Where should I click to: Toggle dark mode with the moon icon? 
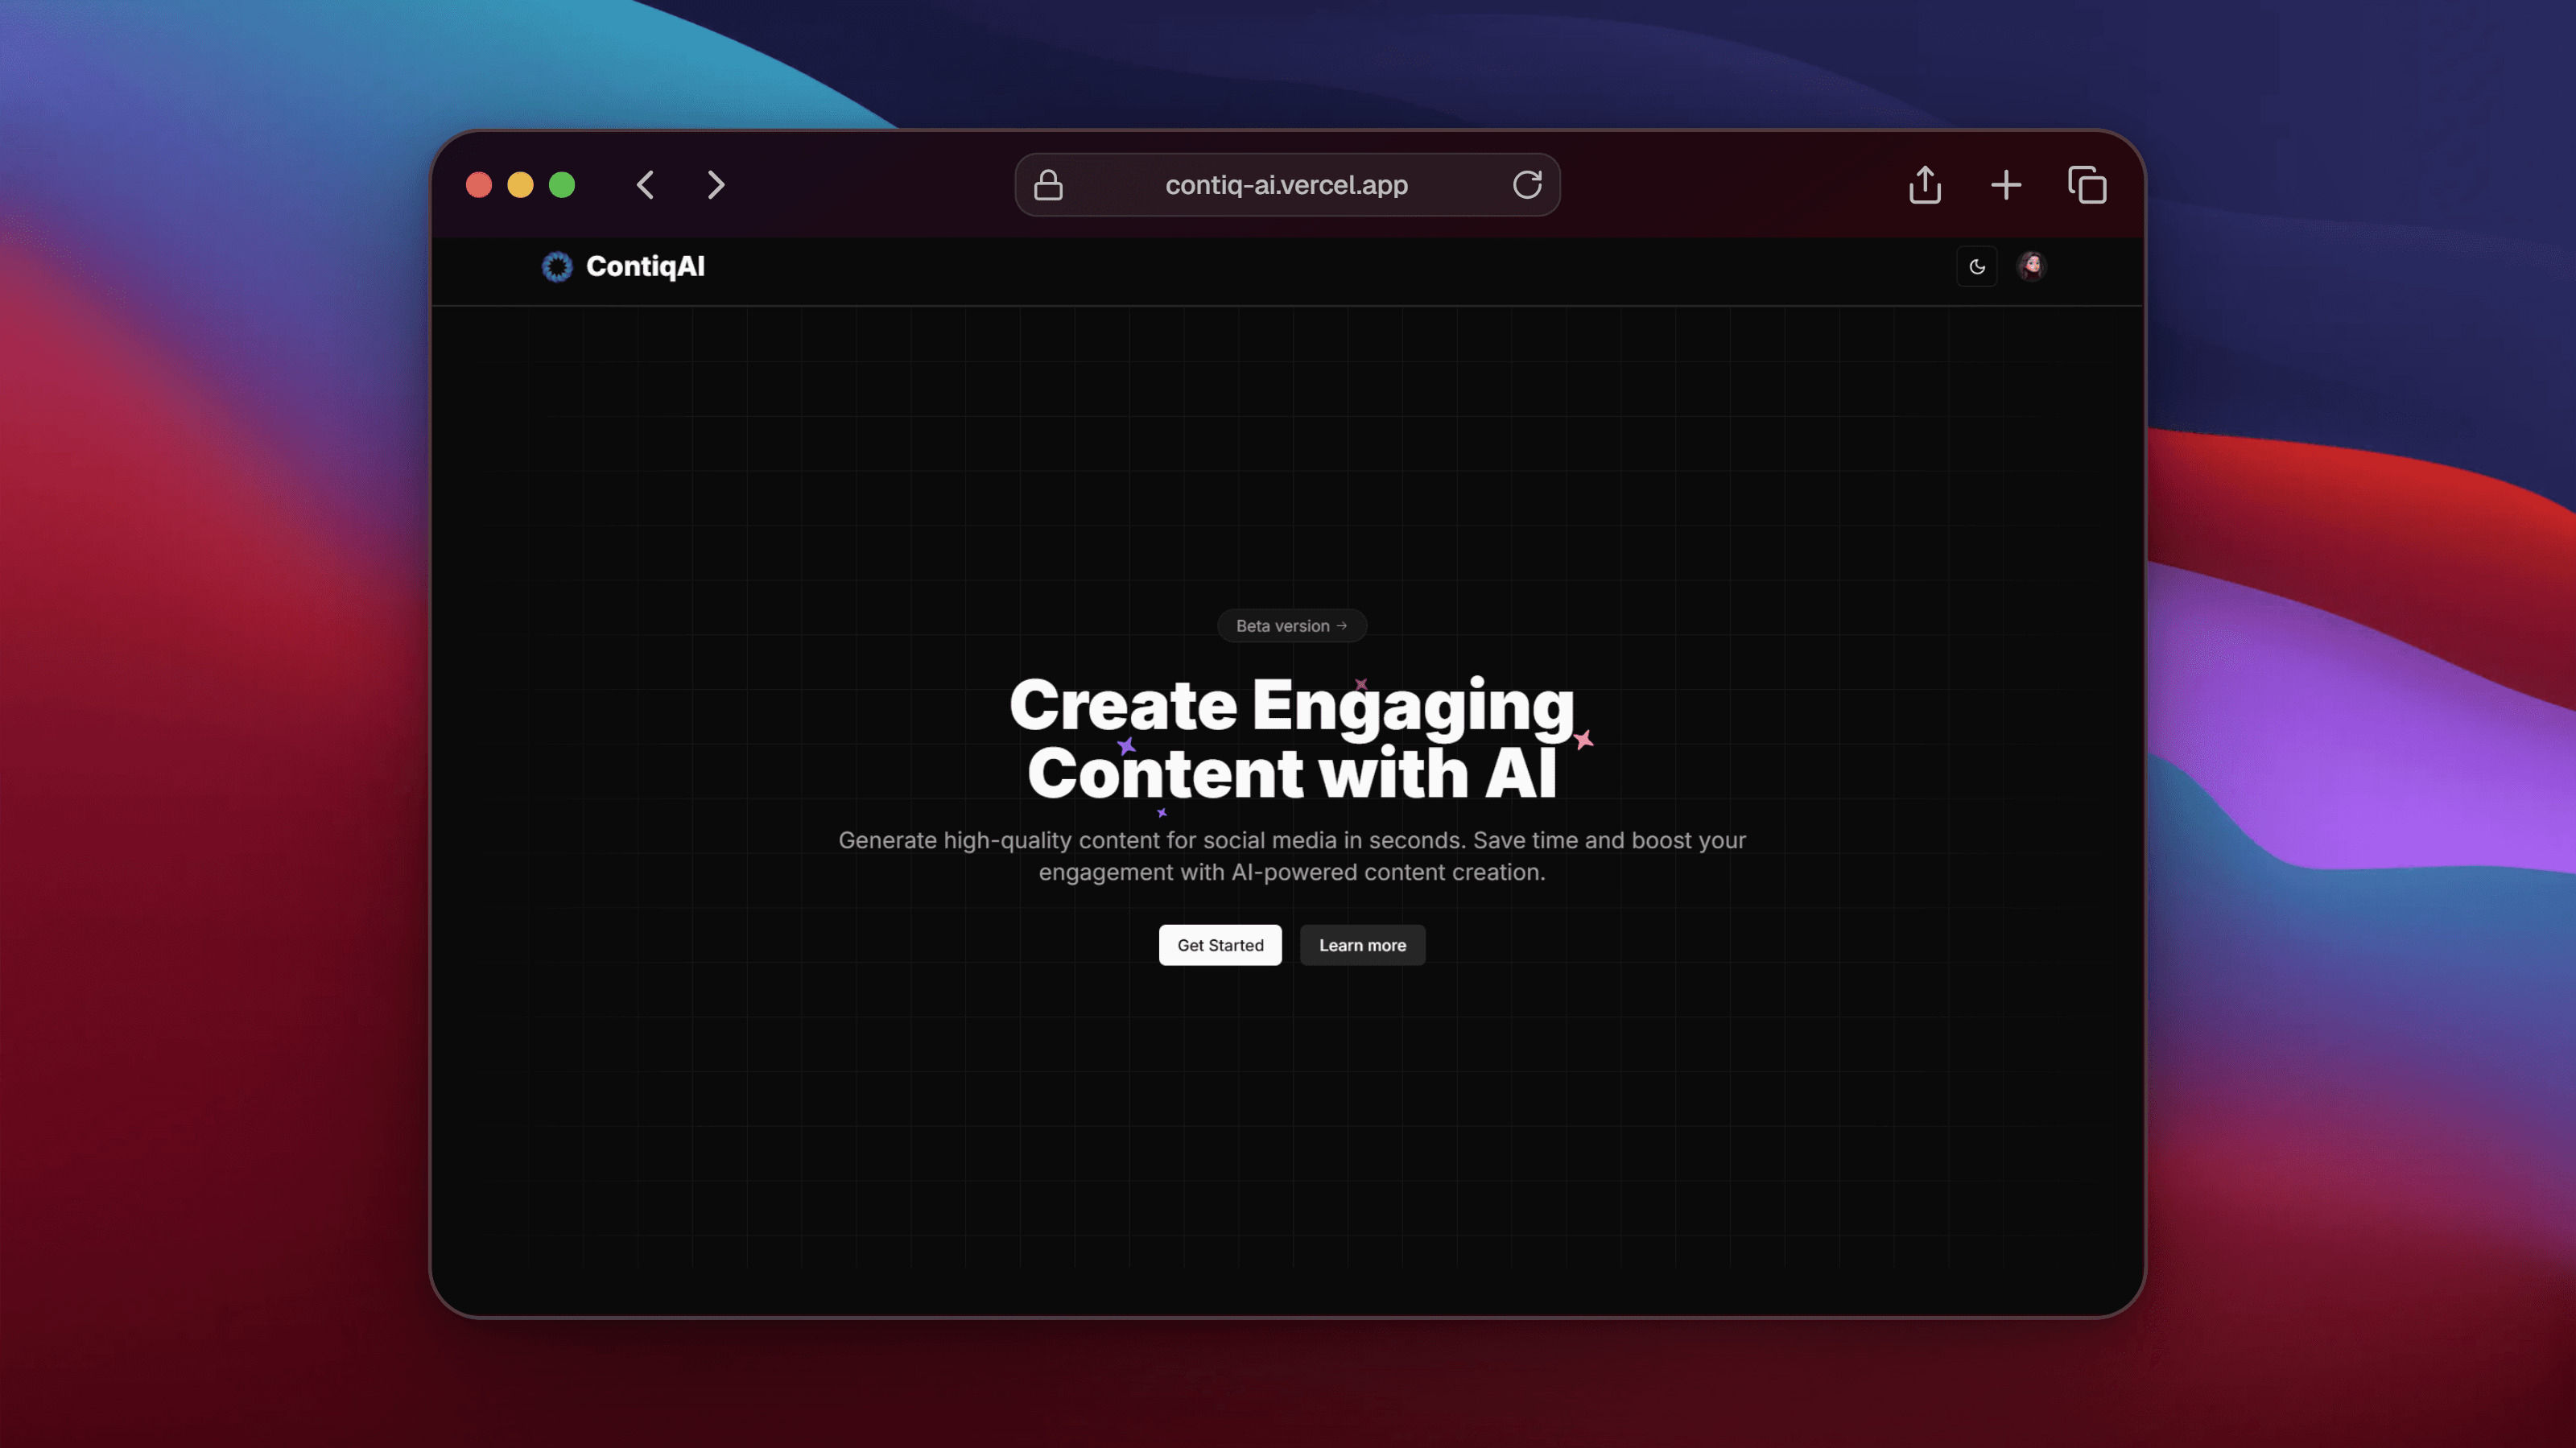click(x=1977, y=267)
